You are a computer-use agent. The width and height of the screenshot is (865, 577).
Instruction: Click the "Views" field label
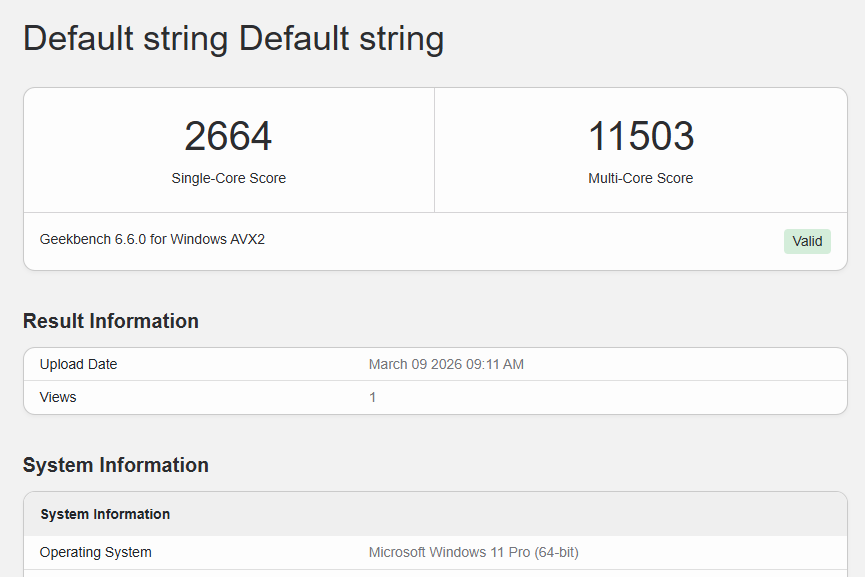[x=58, y=397]
